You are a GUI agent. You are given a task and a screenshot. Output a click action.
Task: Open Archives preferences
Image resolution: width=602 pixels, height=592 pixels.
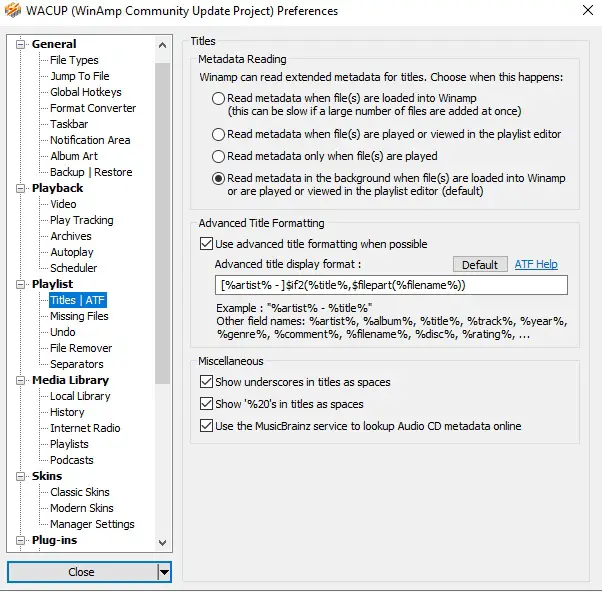[x=71, y=236]
